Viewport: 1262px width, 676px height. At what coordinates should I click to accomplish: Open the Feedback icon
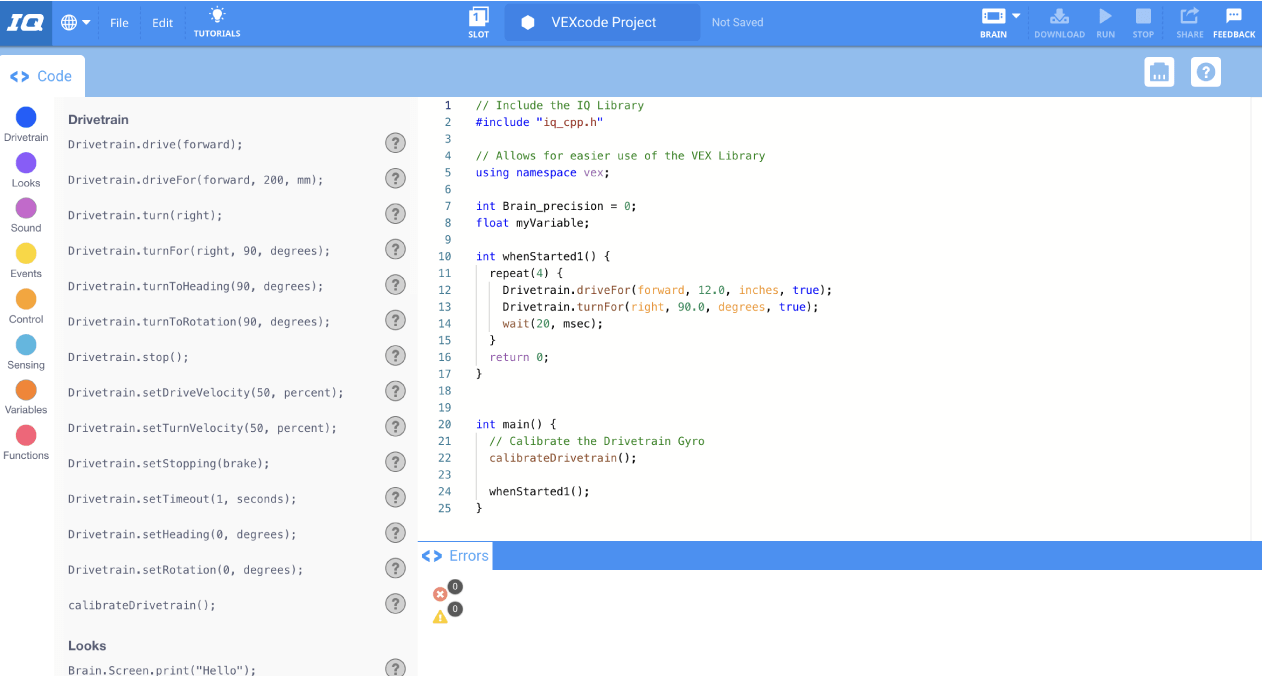pyautogui.click(x=1234, y=16)
